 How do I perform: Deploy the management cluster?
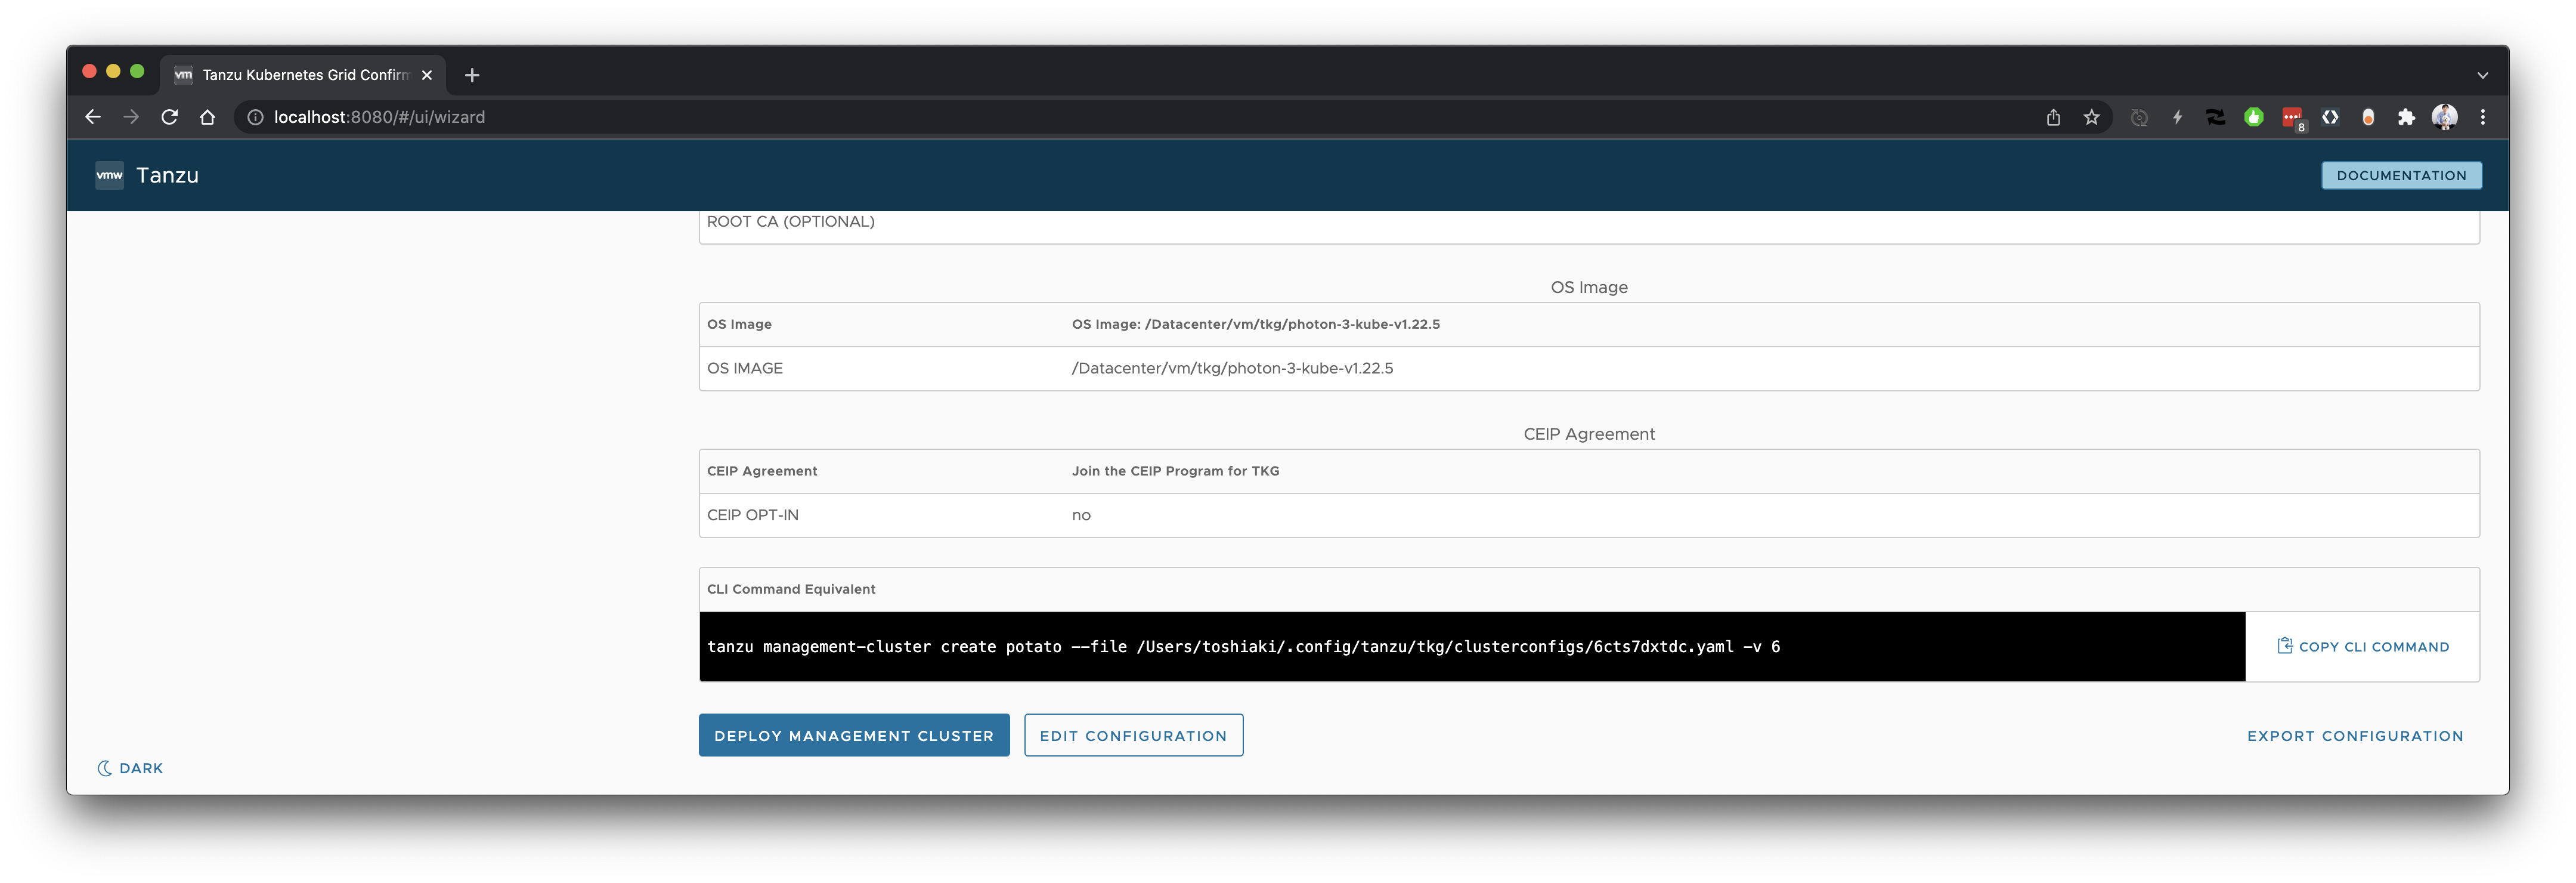click(x=853, y=735)
